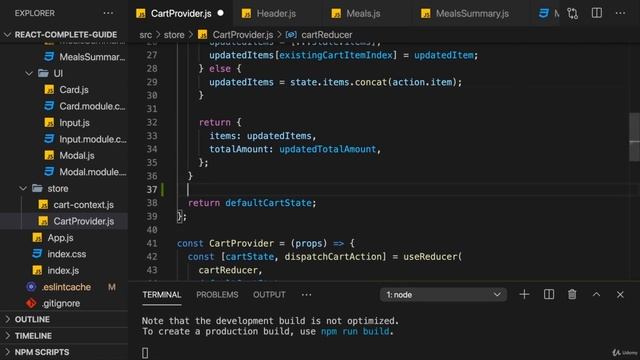This screenshot has width=640, height=360.
Task: Collapse the REACT-COMPLETE-GUIDE root section
Action: point(7,35)
